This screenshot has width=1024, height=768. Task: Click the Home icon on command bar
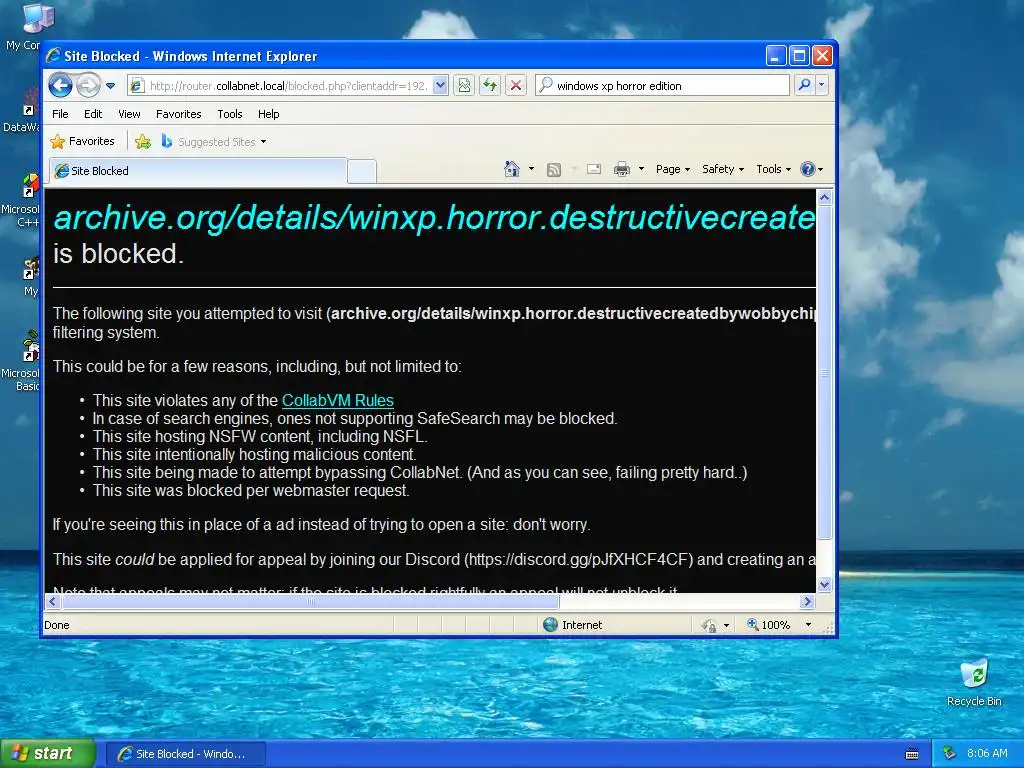[x=511, y=169]
